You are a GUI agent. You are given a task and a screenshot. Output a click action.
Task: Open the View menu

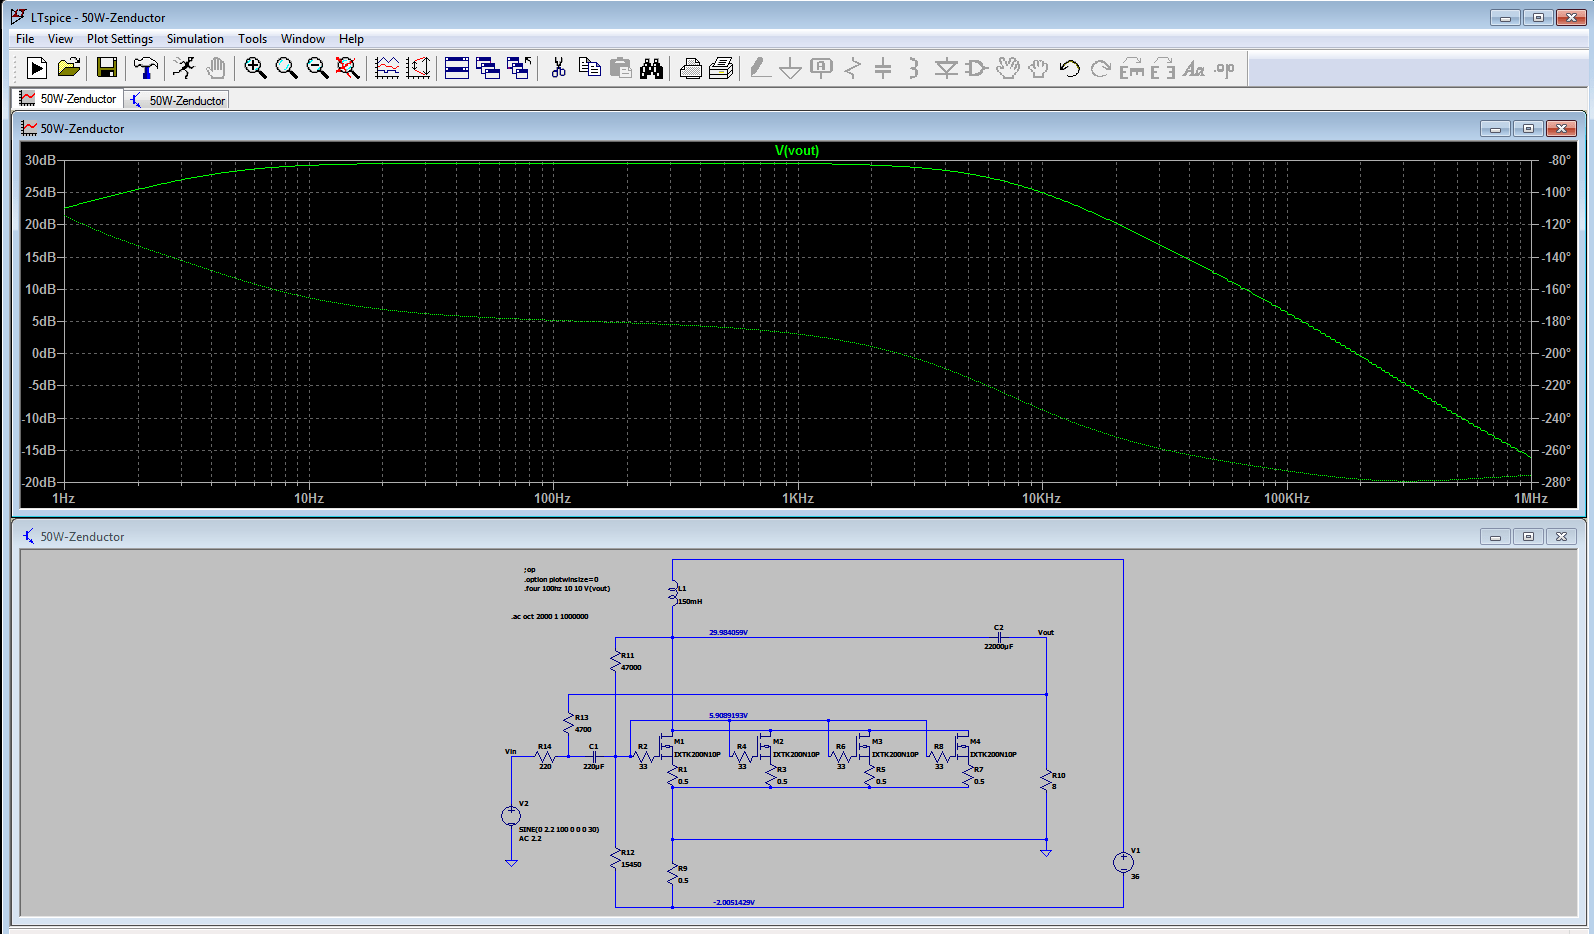60,39
